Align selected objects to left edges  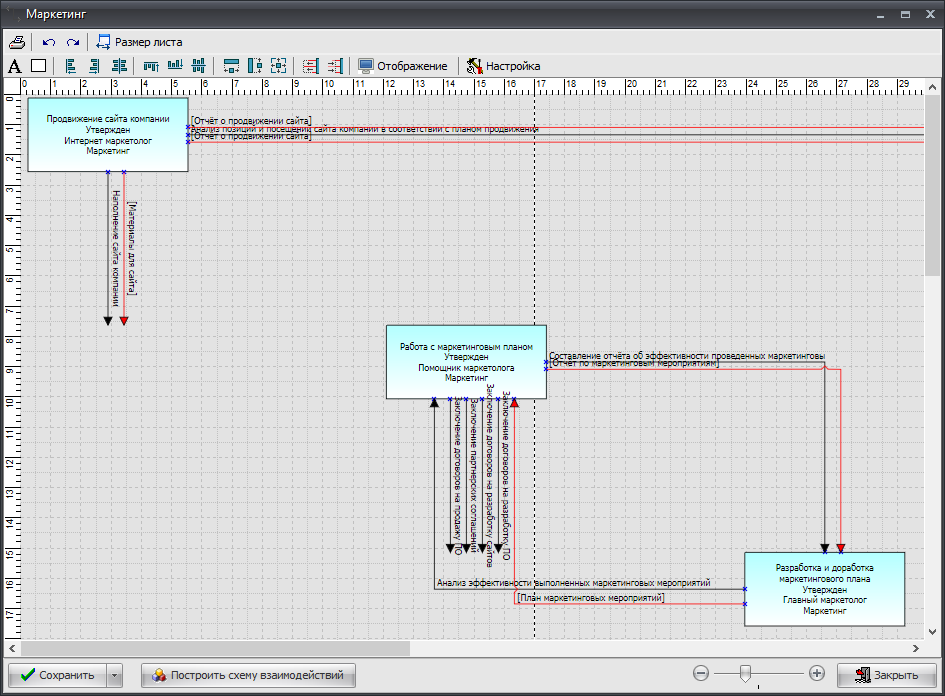[71, 66]
